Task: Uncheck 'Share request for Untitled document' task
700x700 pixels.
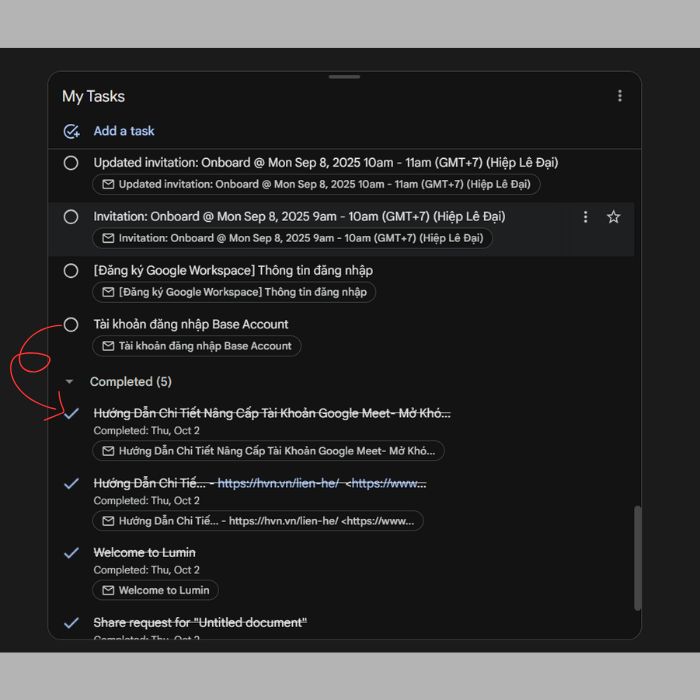Action: pos(71,623)
